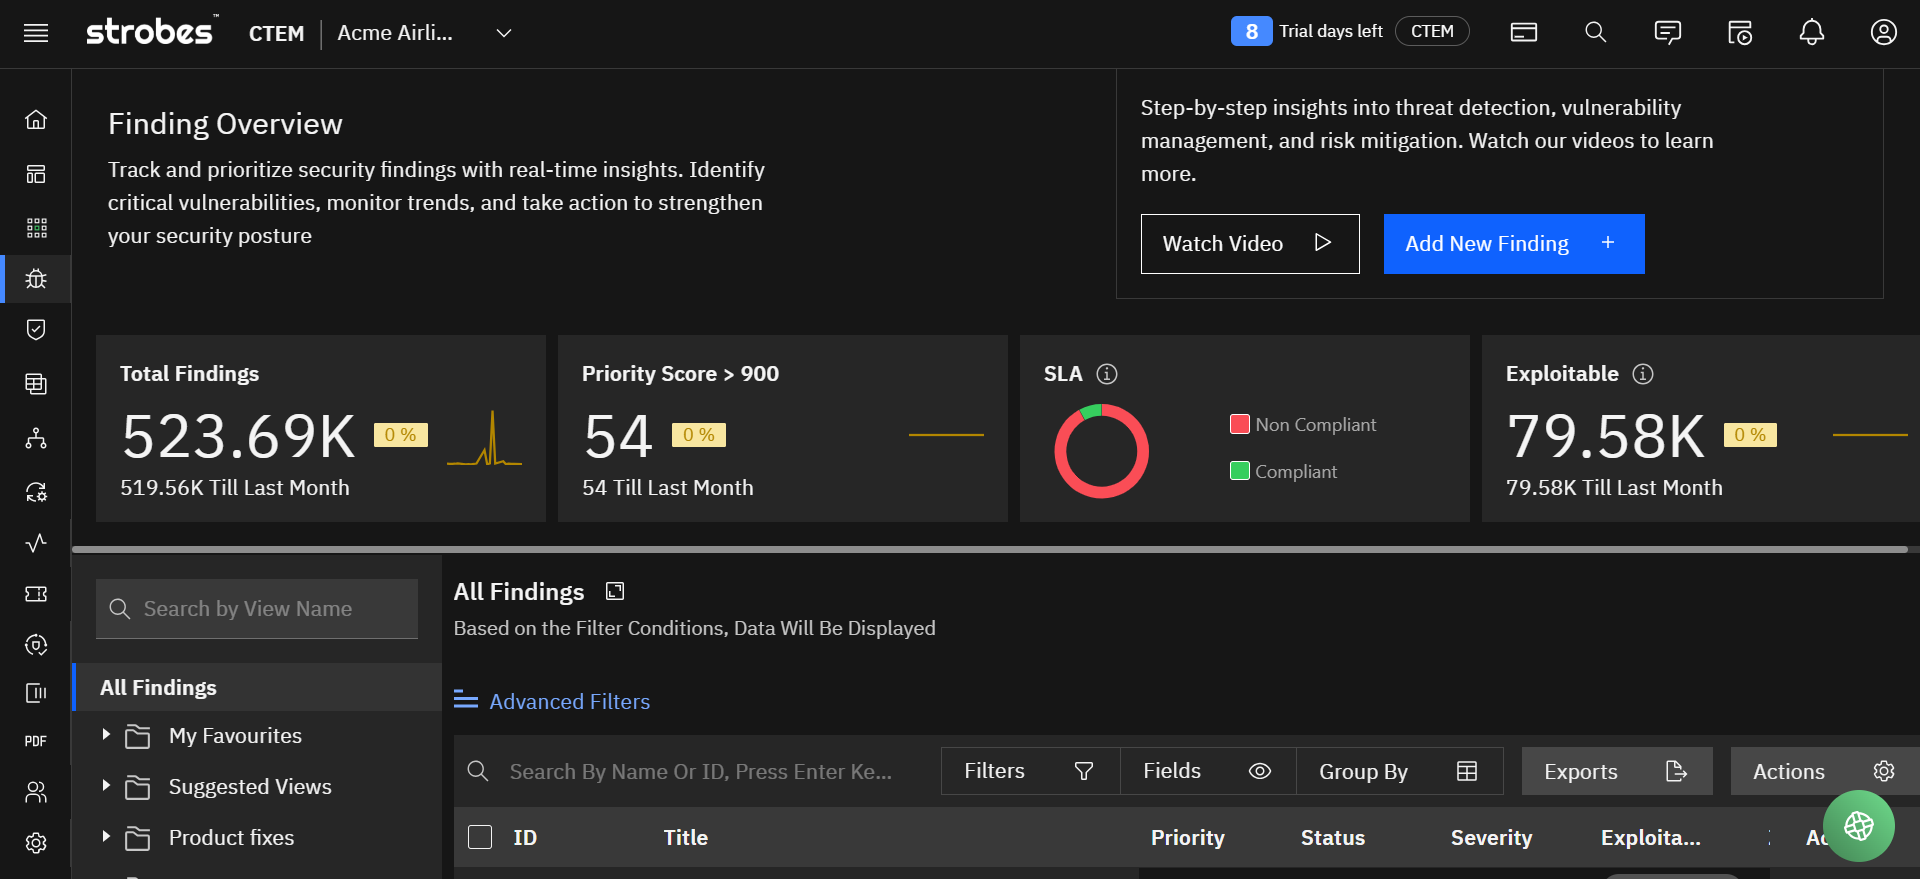Go to Home via the sidebar house icon

tap(36, 120)
